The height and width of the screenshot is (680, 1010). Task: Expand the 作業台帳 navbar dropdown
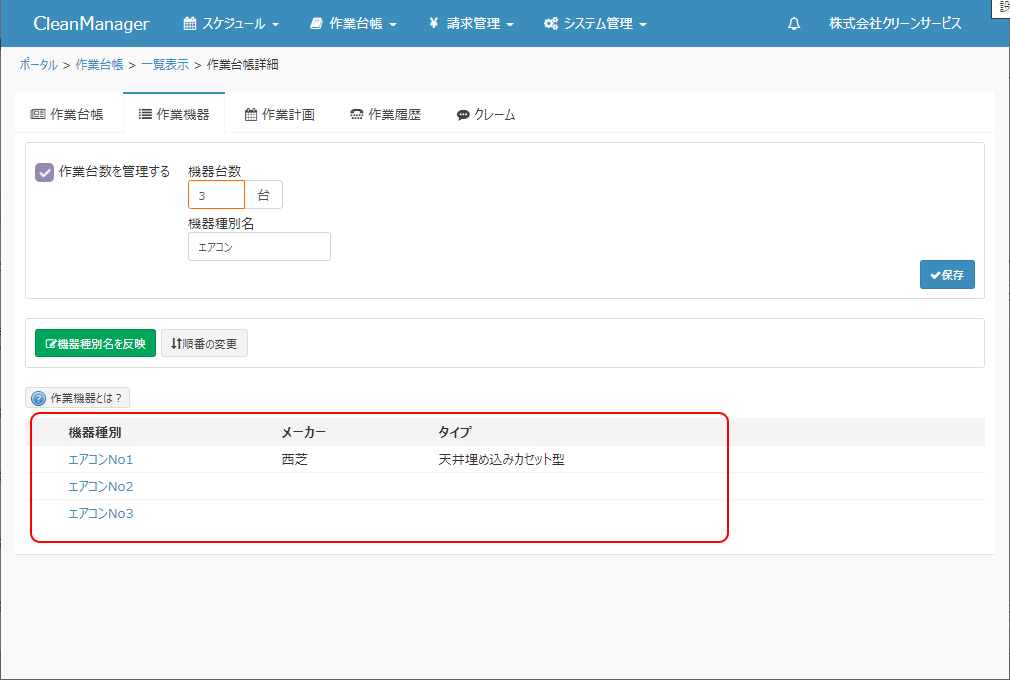pos(353,23)
